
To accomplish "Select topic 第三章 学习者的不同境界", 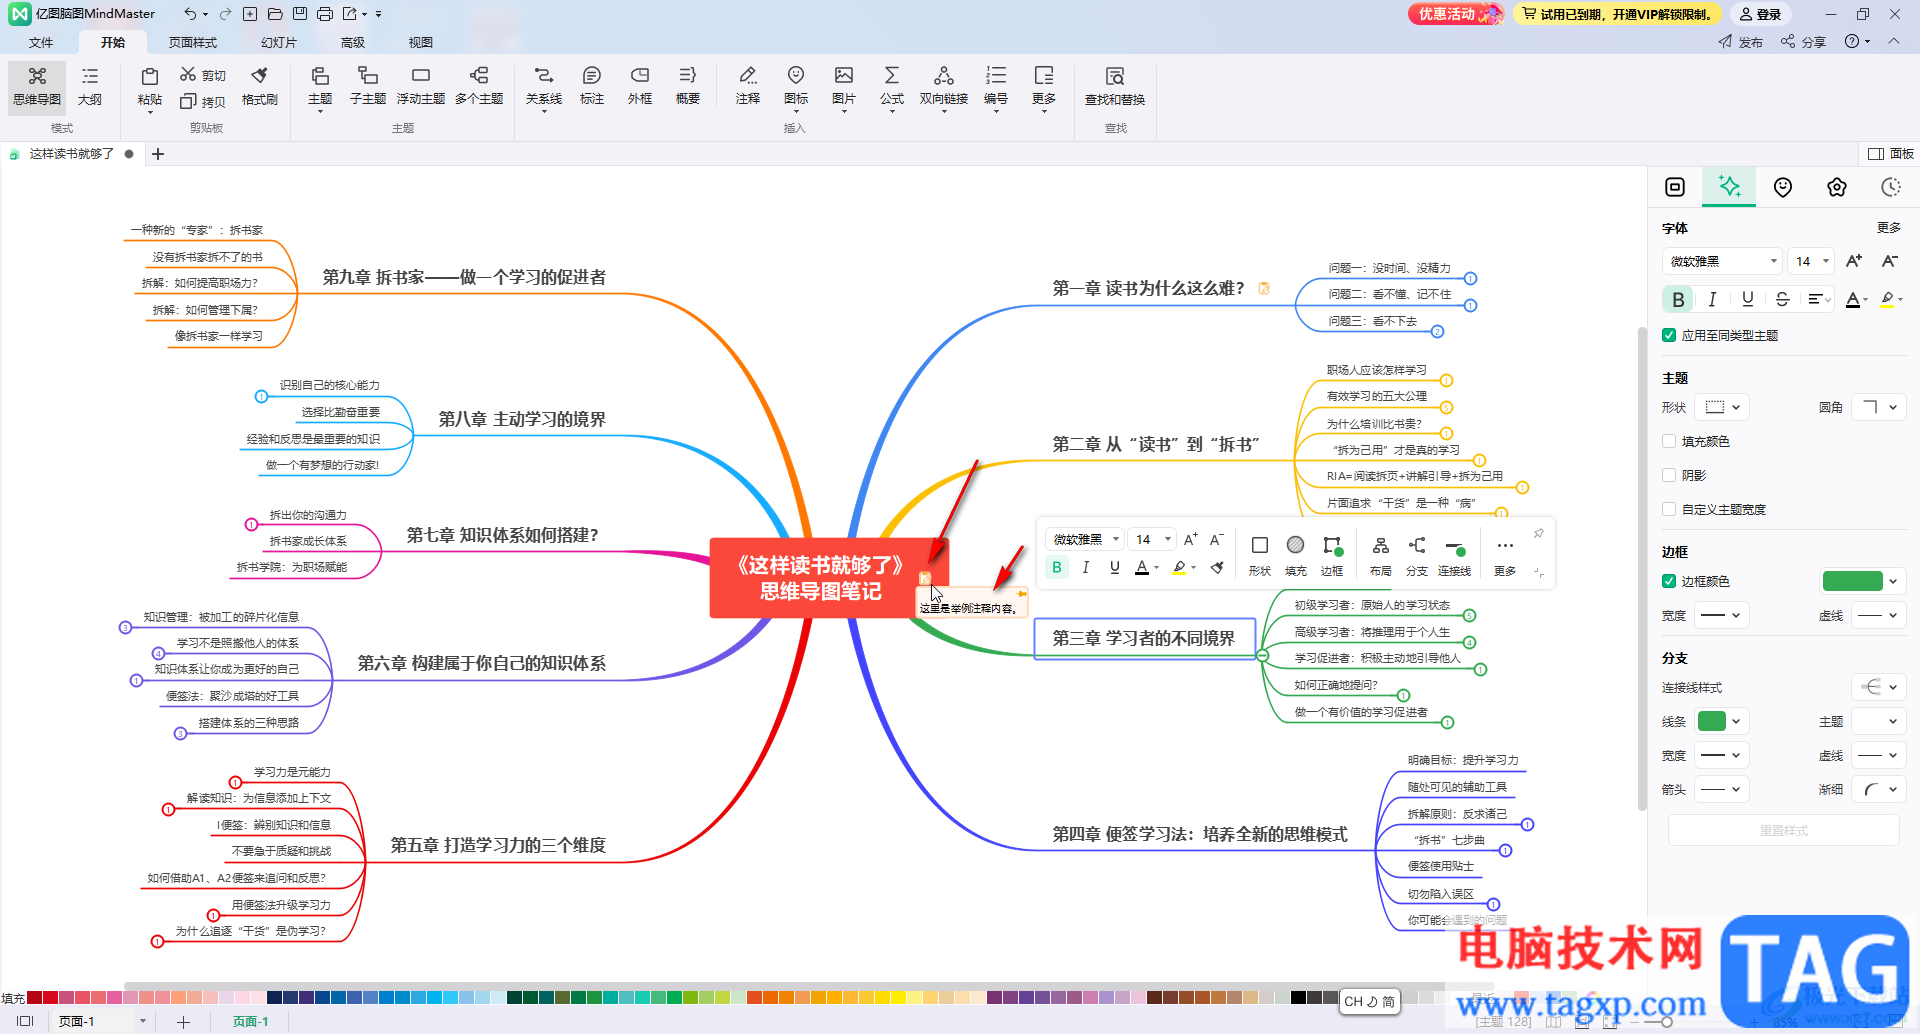I will [x=1144, y=638].
